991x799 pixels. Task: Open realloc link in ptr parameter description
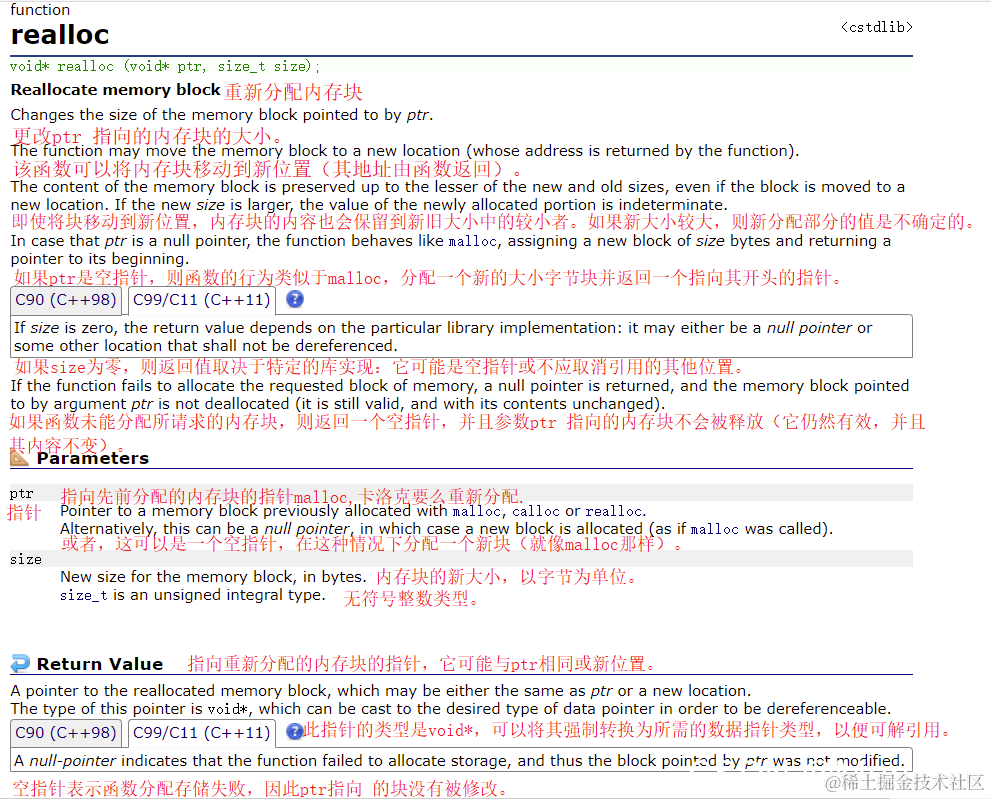pyautogui.click(x=613, y=511)
